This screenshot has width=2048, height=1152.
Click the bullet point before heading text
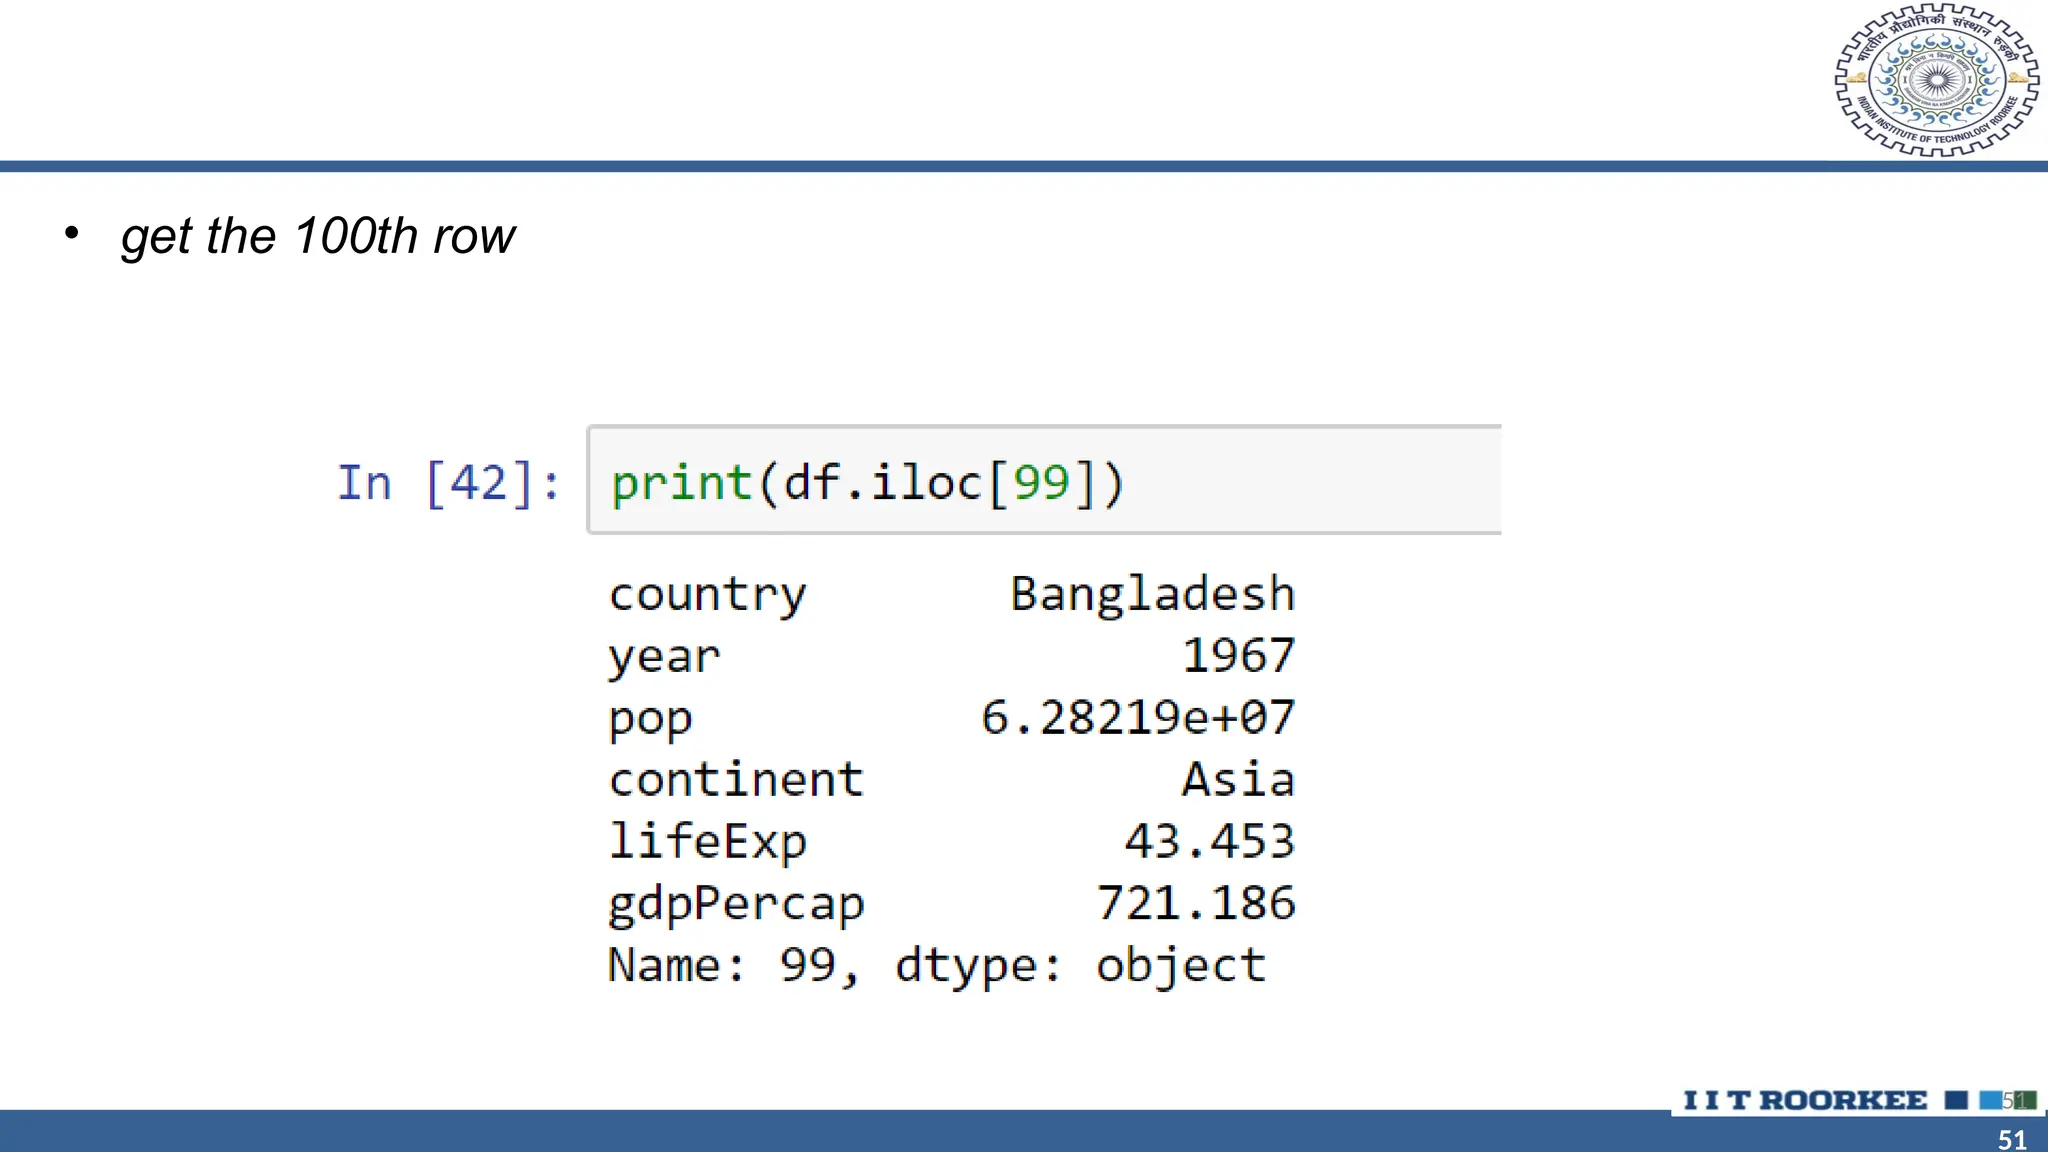click(x=71, y=234)
